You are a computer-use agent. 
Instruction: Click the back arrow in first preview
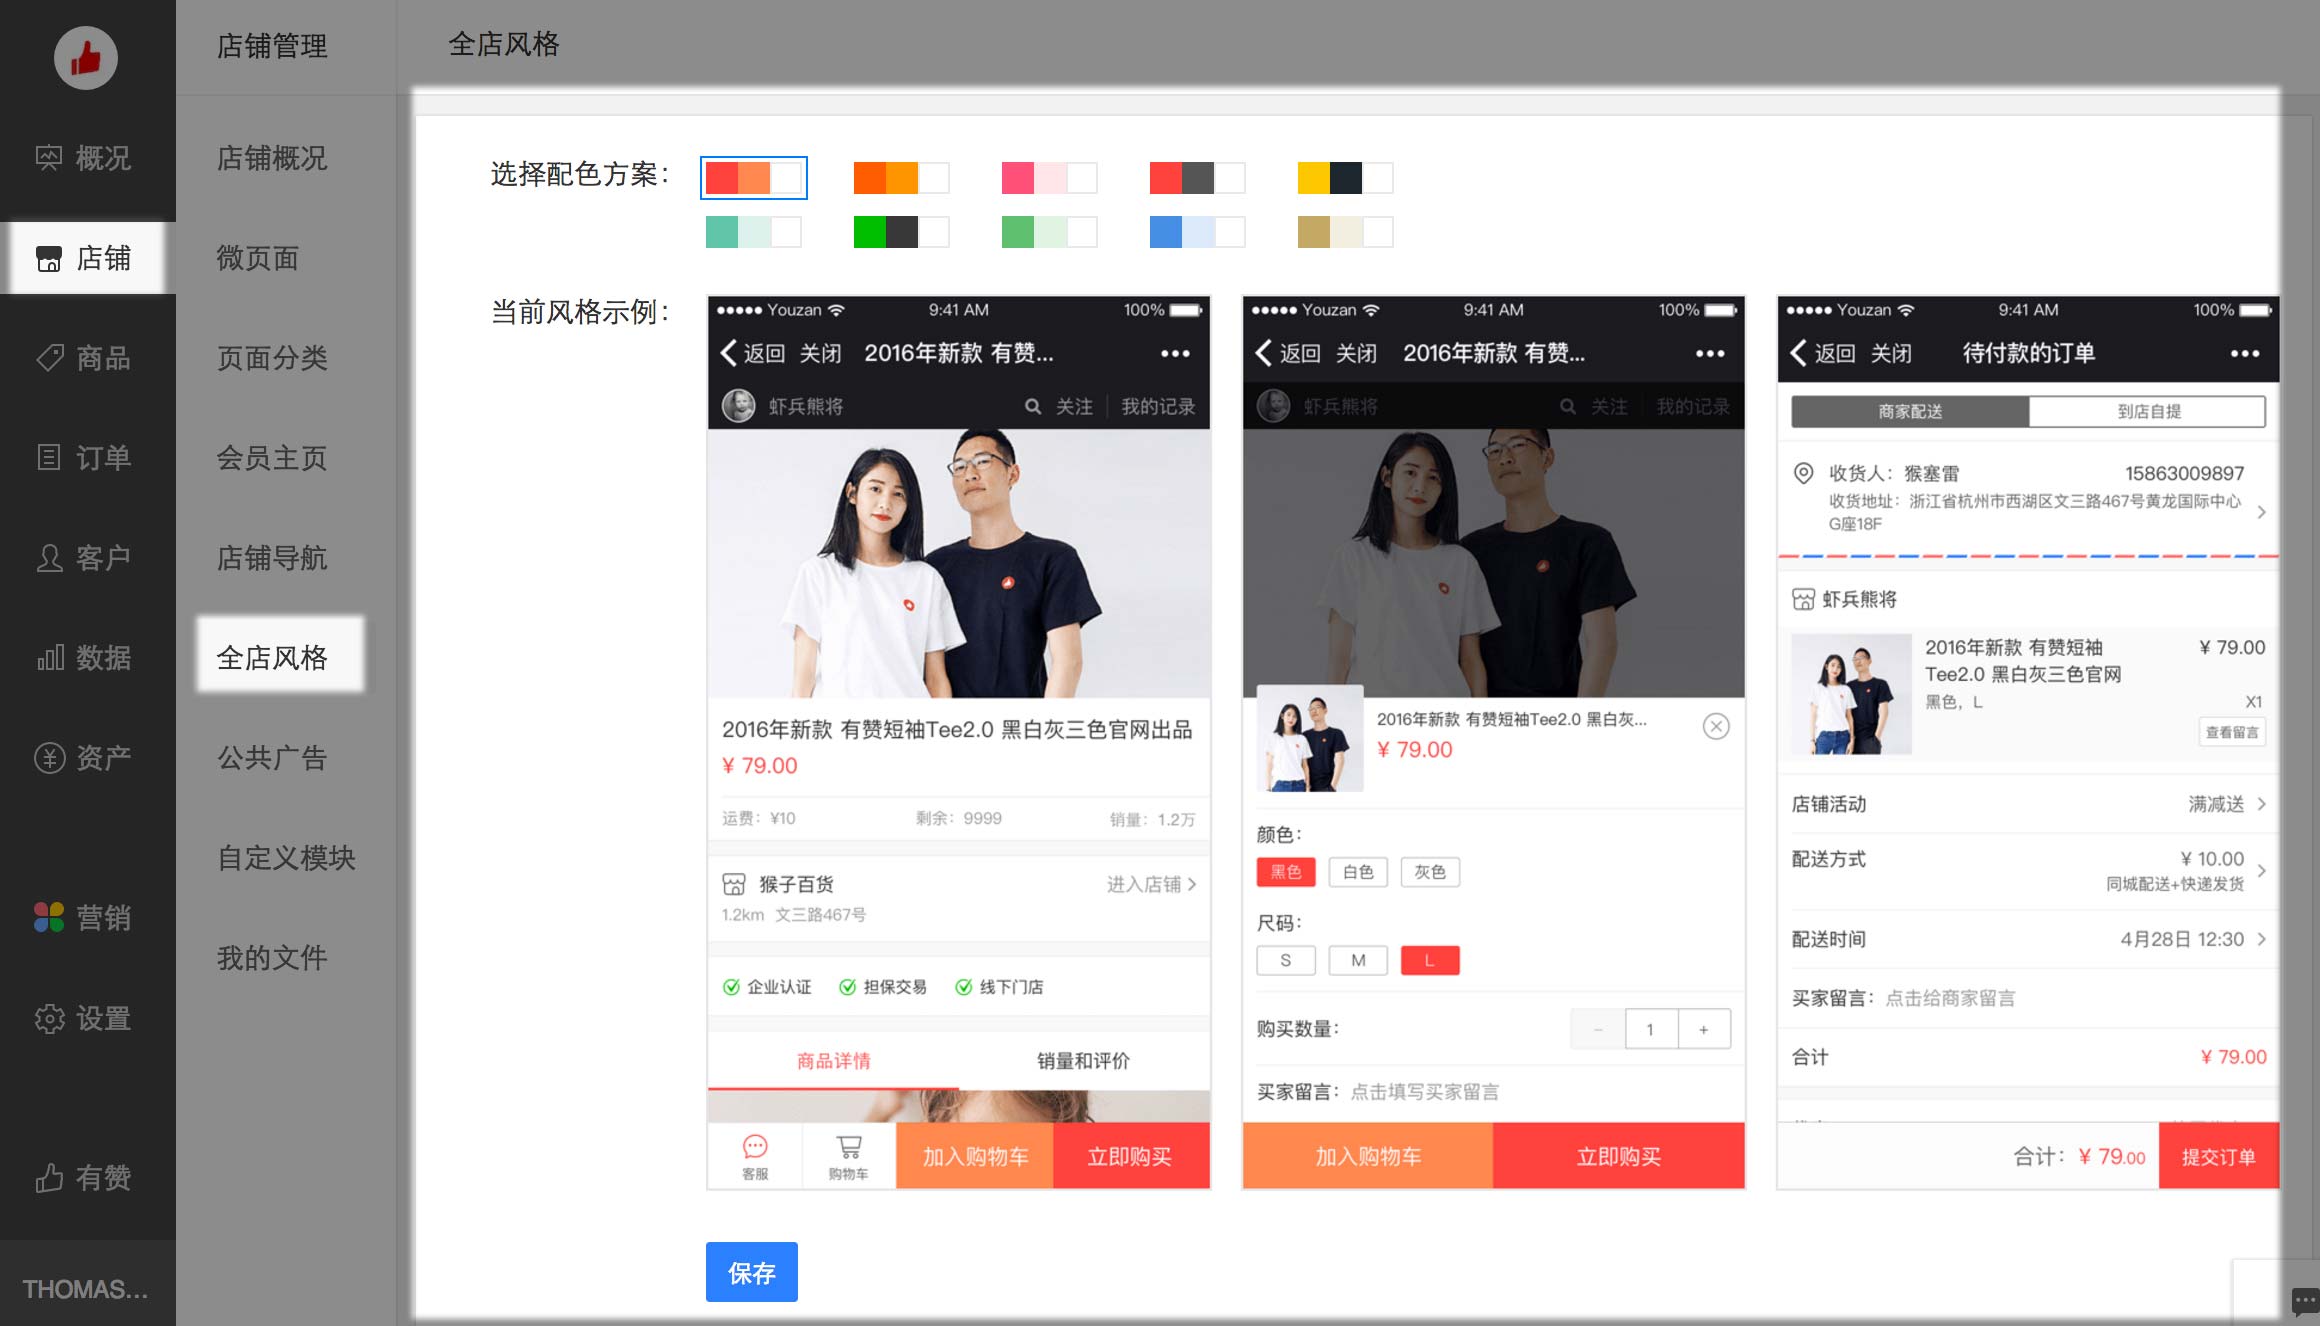click(x=729, y=353)
